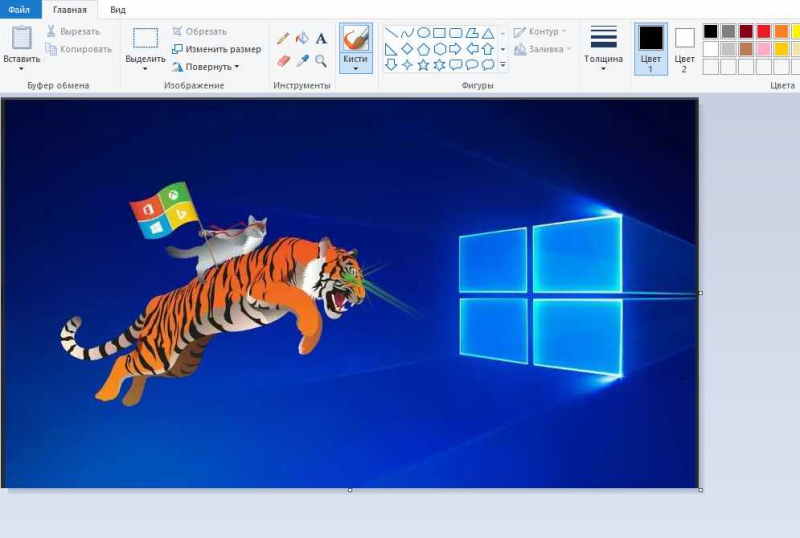The height and width of the screenshot is (538, 800).
Task: Select the Fill with color bucket tool
Action: pyautogui.click(x=302, y=38)
